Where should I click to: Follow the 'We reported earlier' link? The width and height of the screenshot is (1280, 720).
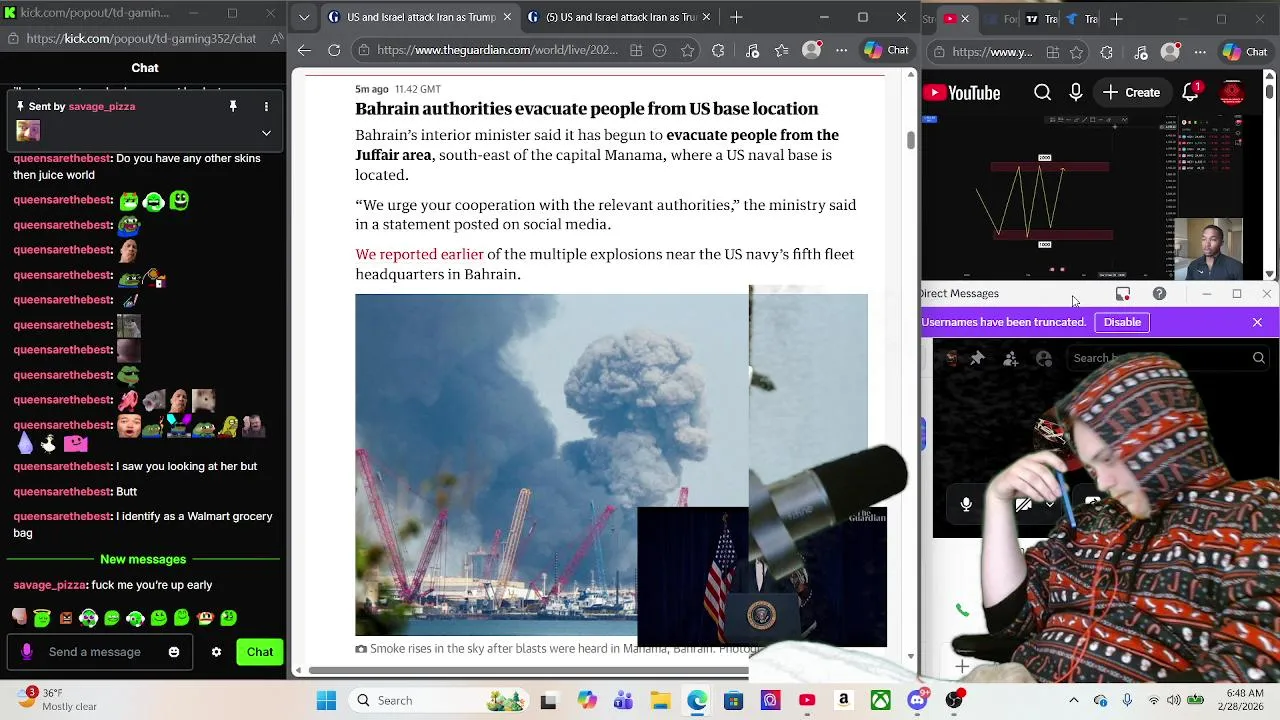point(419,254)
